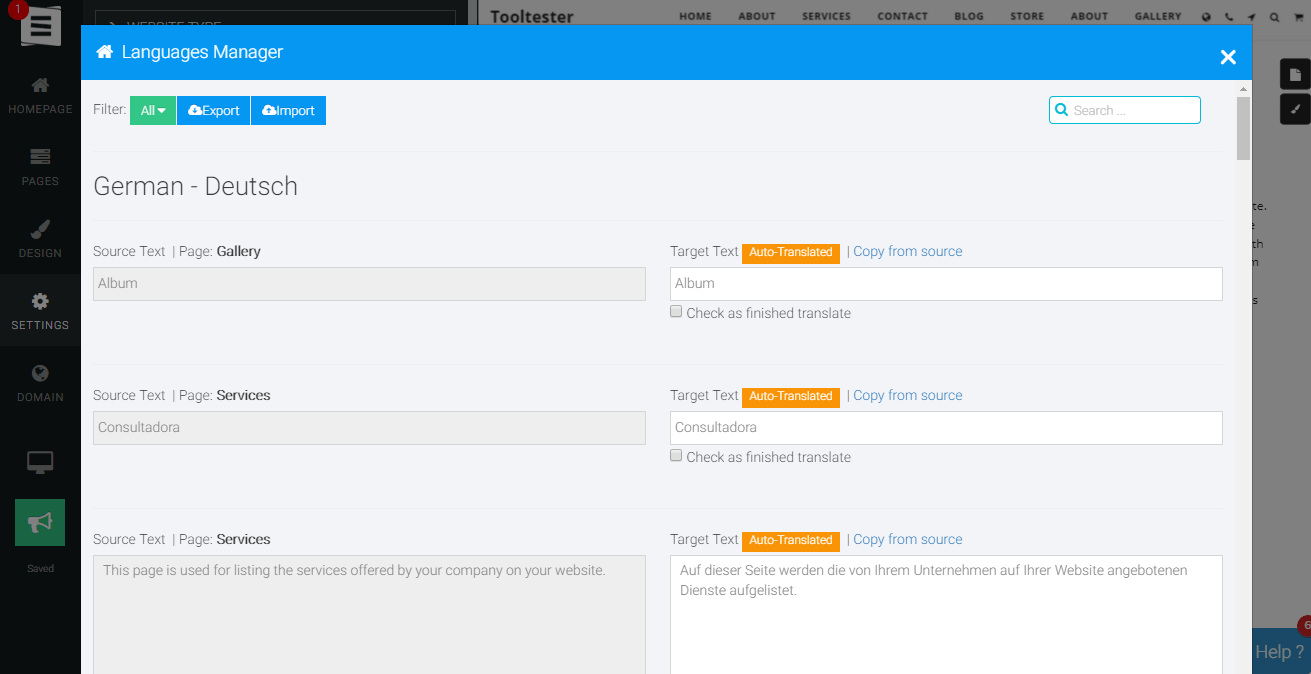Click the Tooltester site logo

531,17
